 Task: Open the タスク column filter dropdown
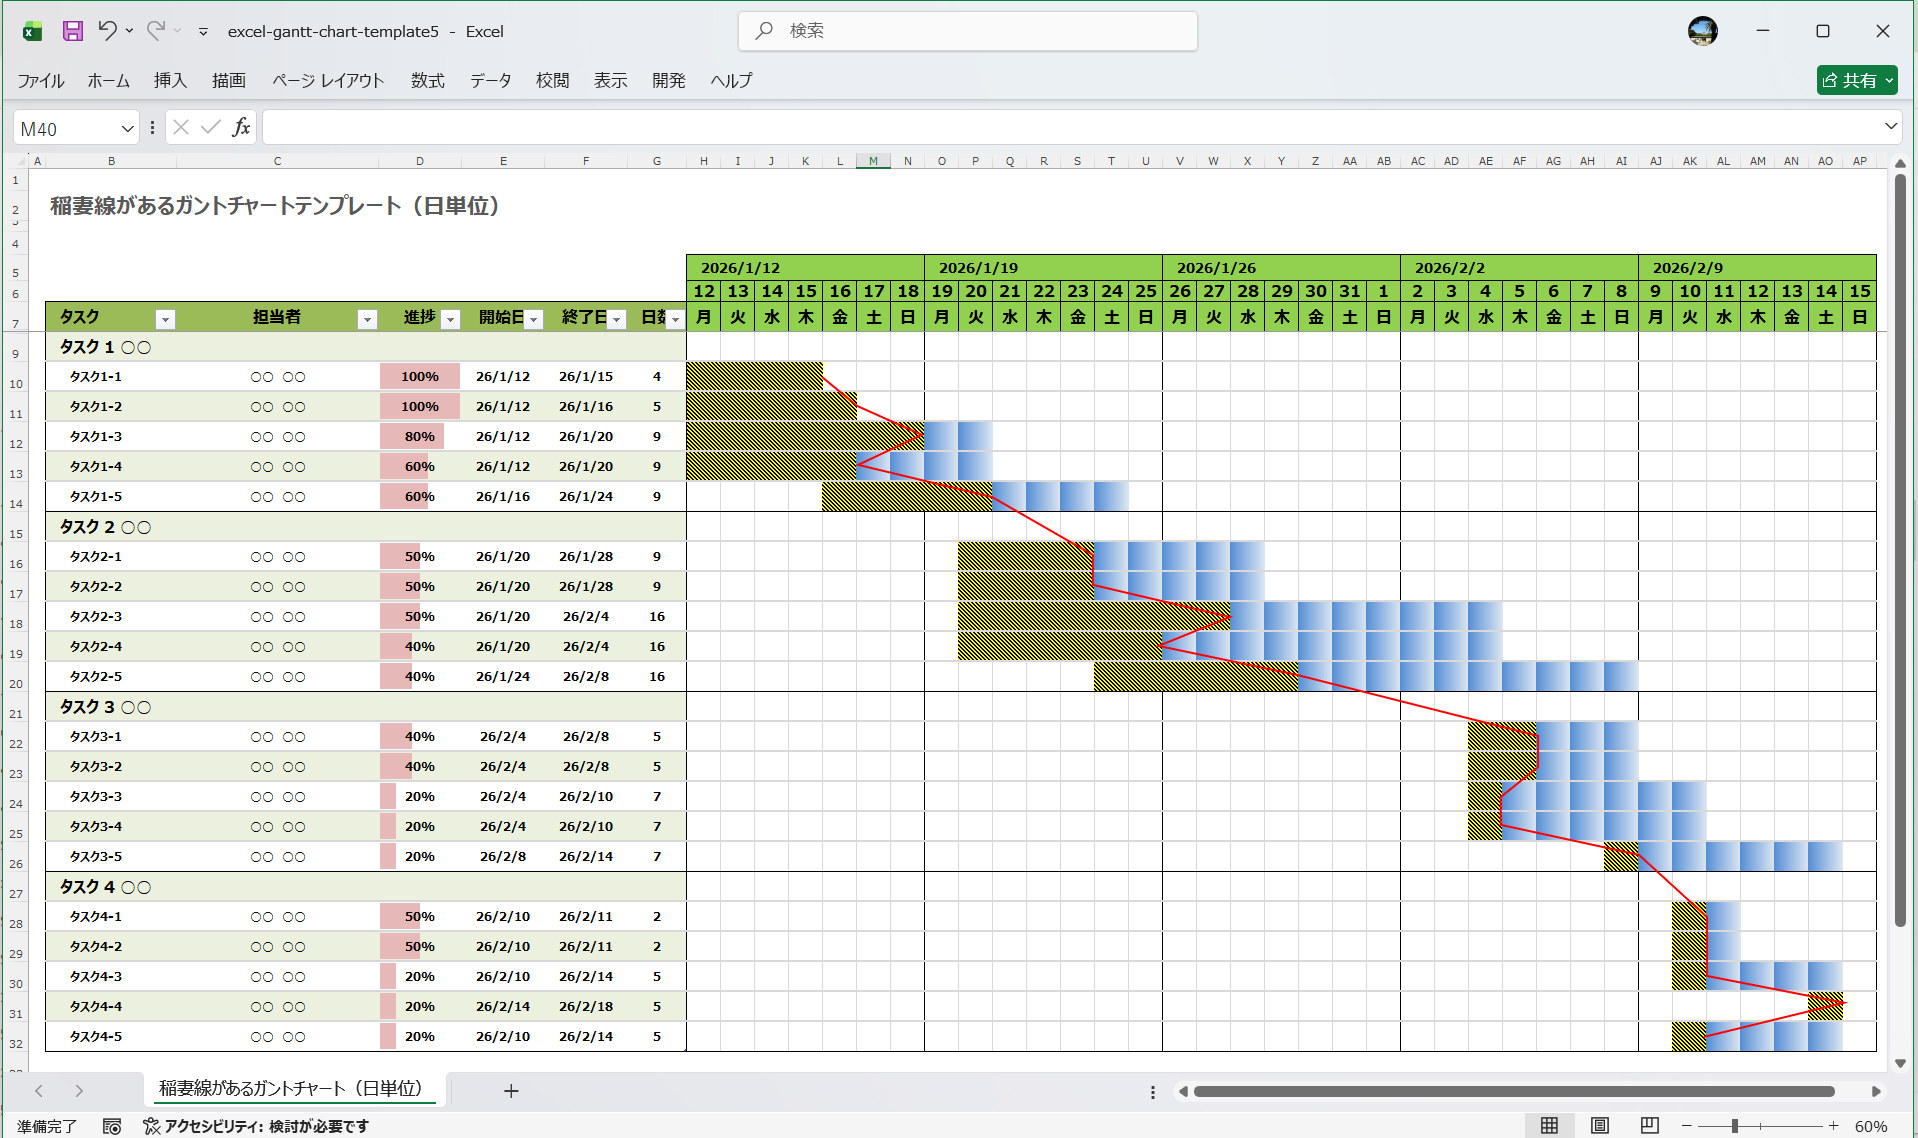[x=166, y=319]
